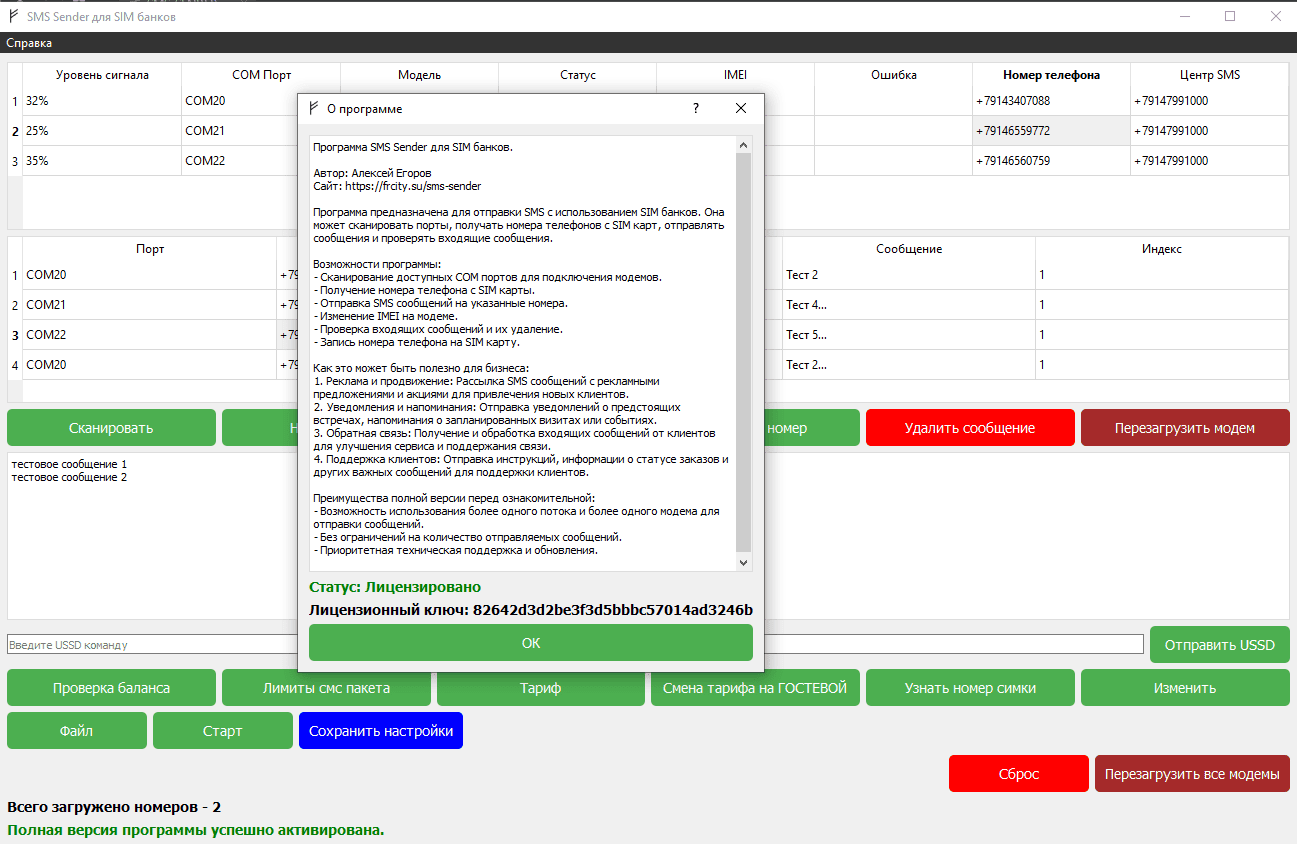Screen dimensions: 1297x844
Task: Click the app icon in the main title bar
Action: [x=14, y=16]
